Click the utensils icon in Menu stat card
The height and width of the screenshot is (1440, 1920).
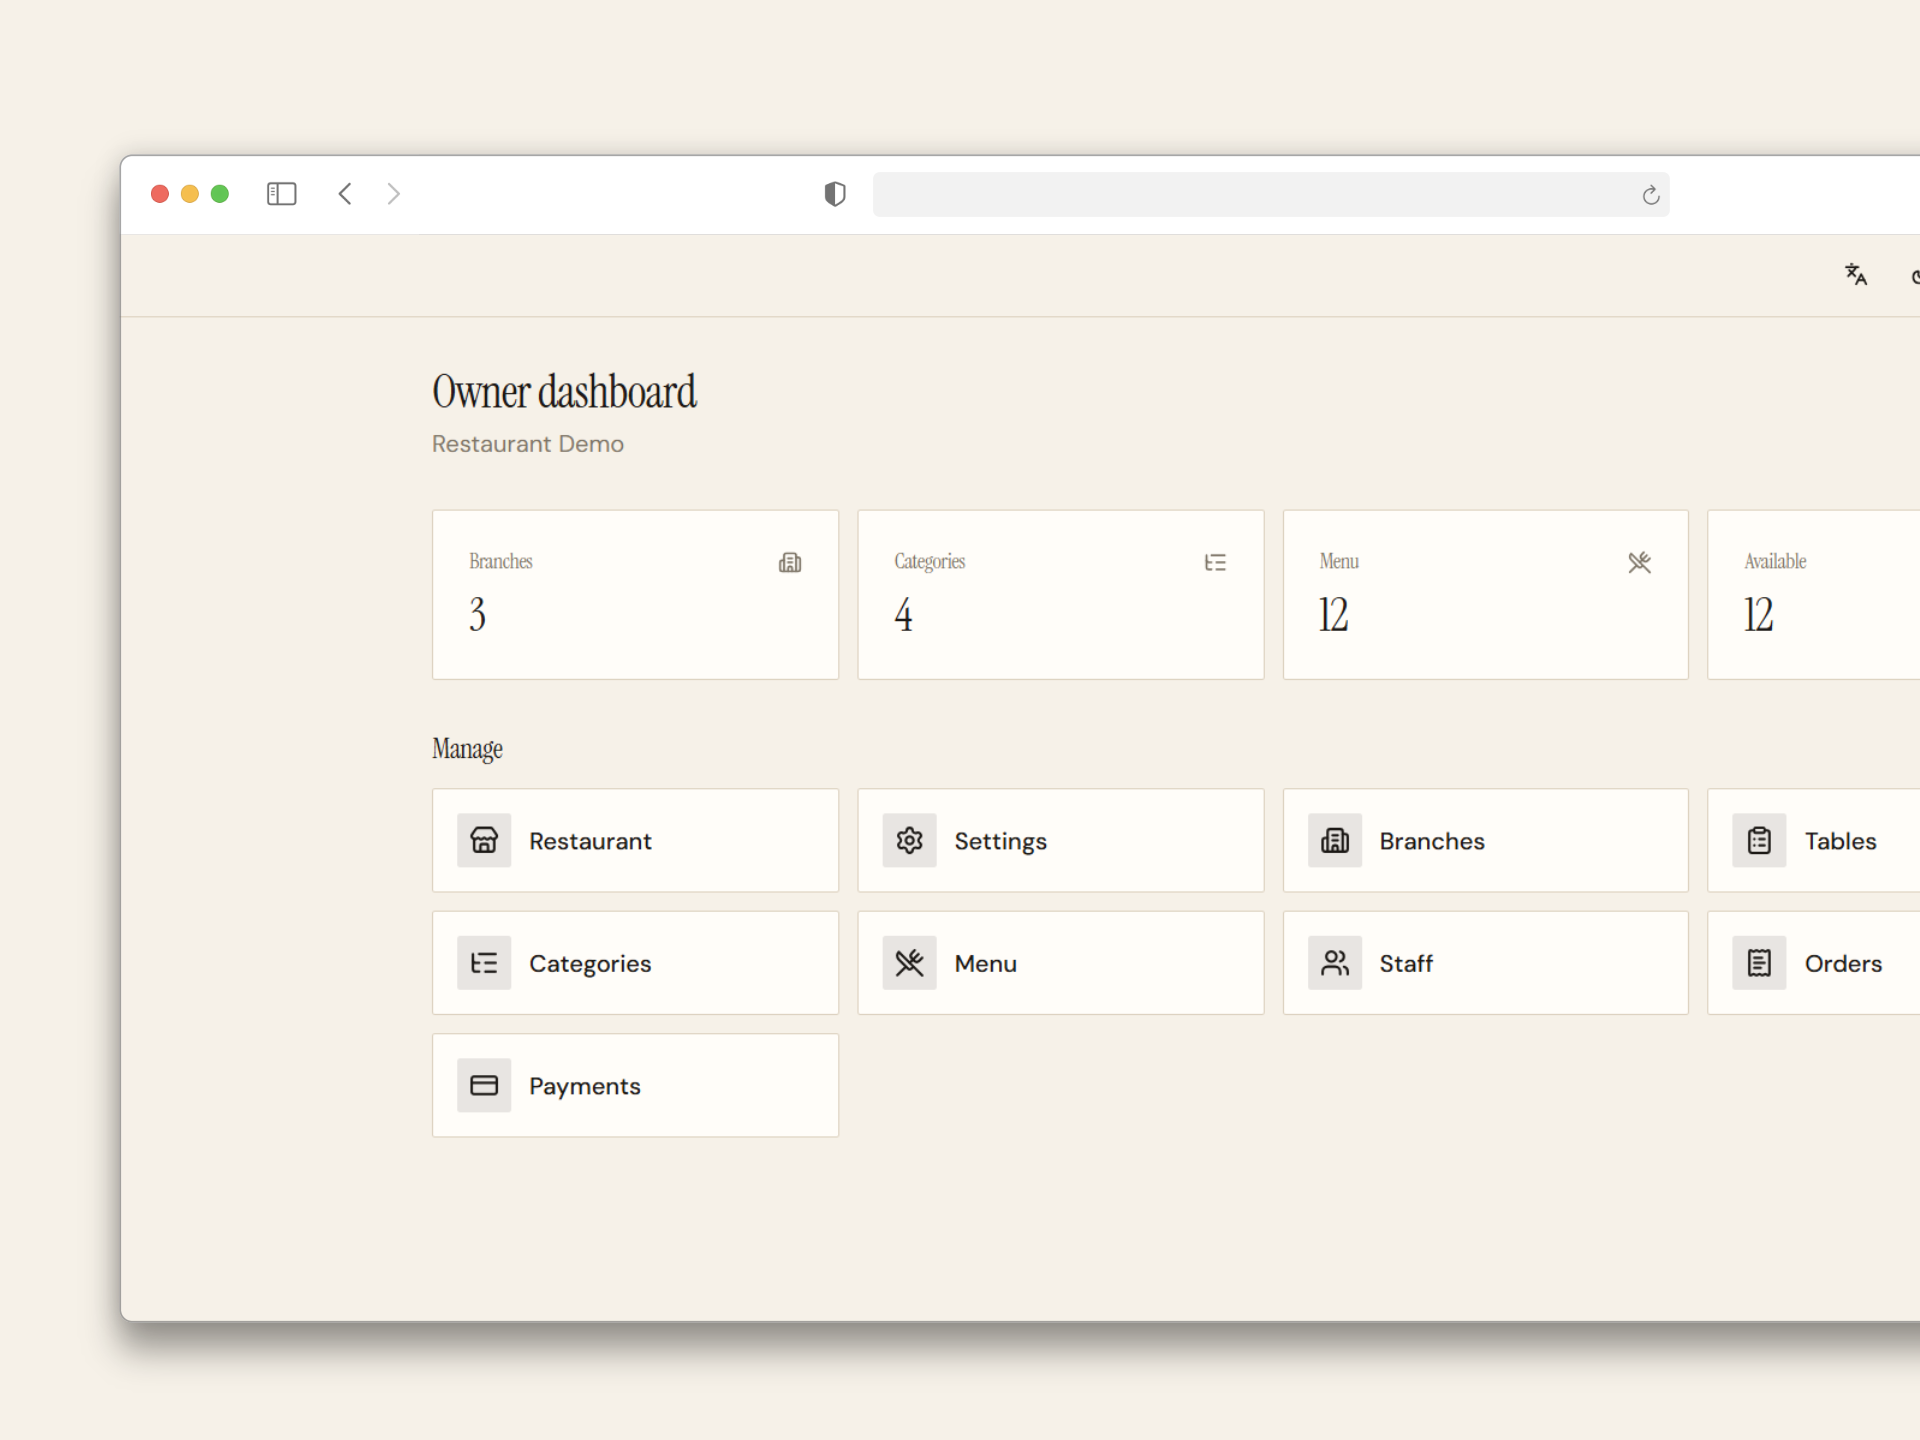(x=1639, y=563)
